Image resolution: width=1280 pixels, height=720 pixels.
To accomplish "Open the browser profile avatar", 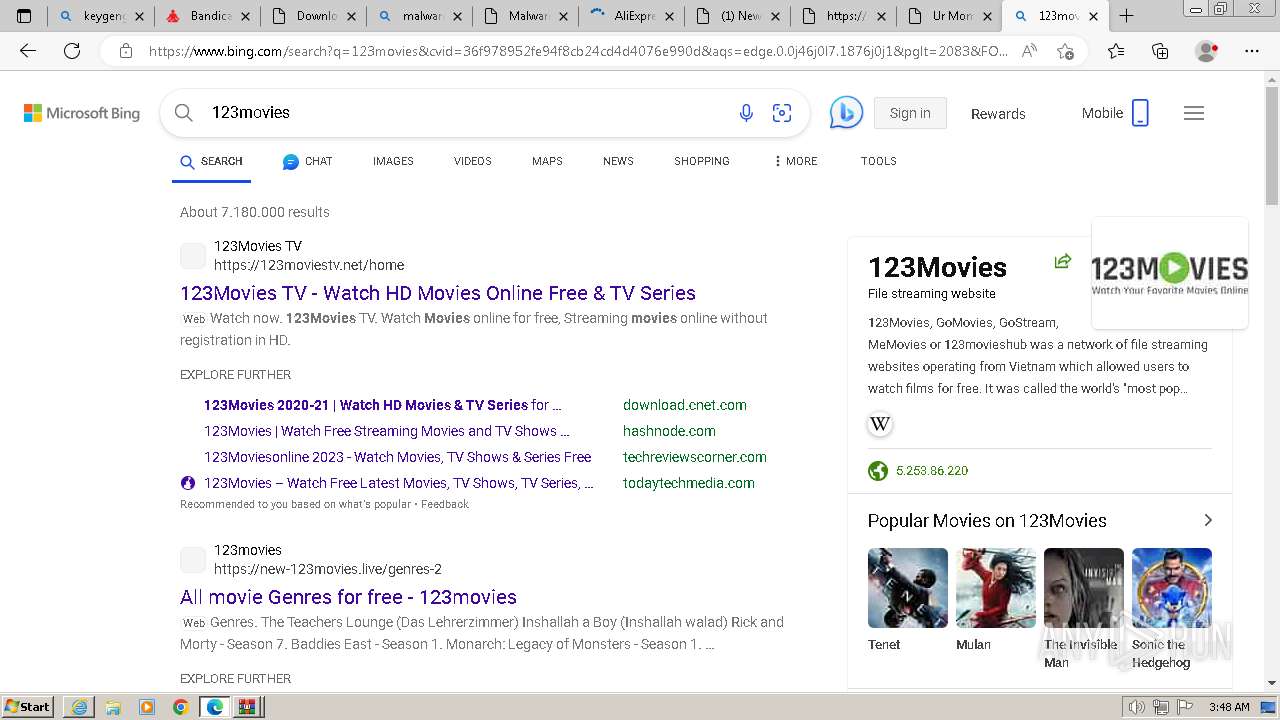I will (1207, 51).
